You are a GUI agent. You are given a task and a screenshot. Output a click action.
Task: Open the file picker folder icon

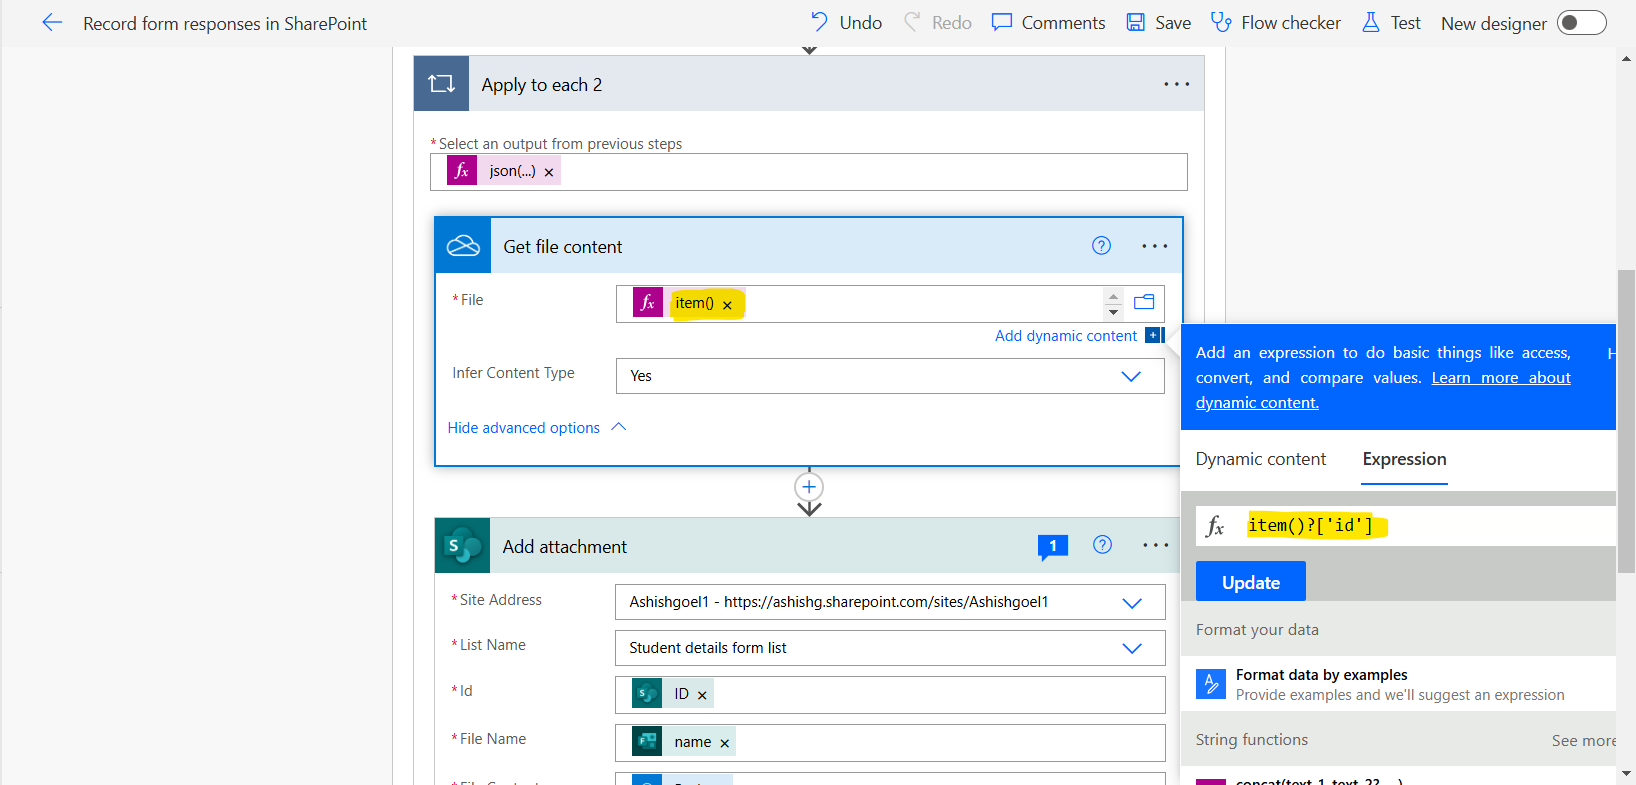coord(1144,302)
